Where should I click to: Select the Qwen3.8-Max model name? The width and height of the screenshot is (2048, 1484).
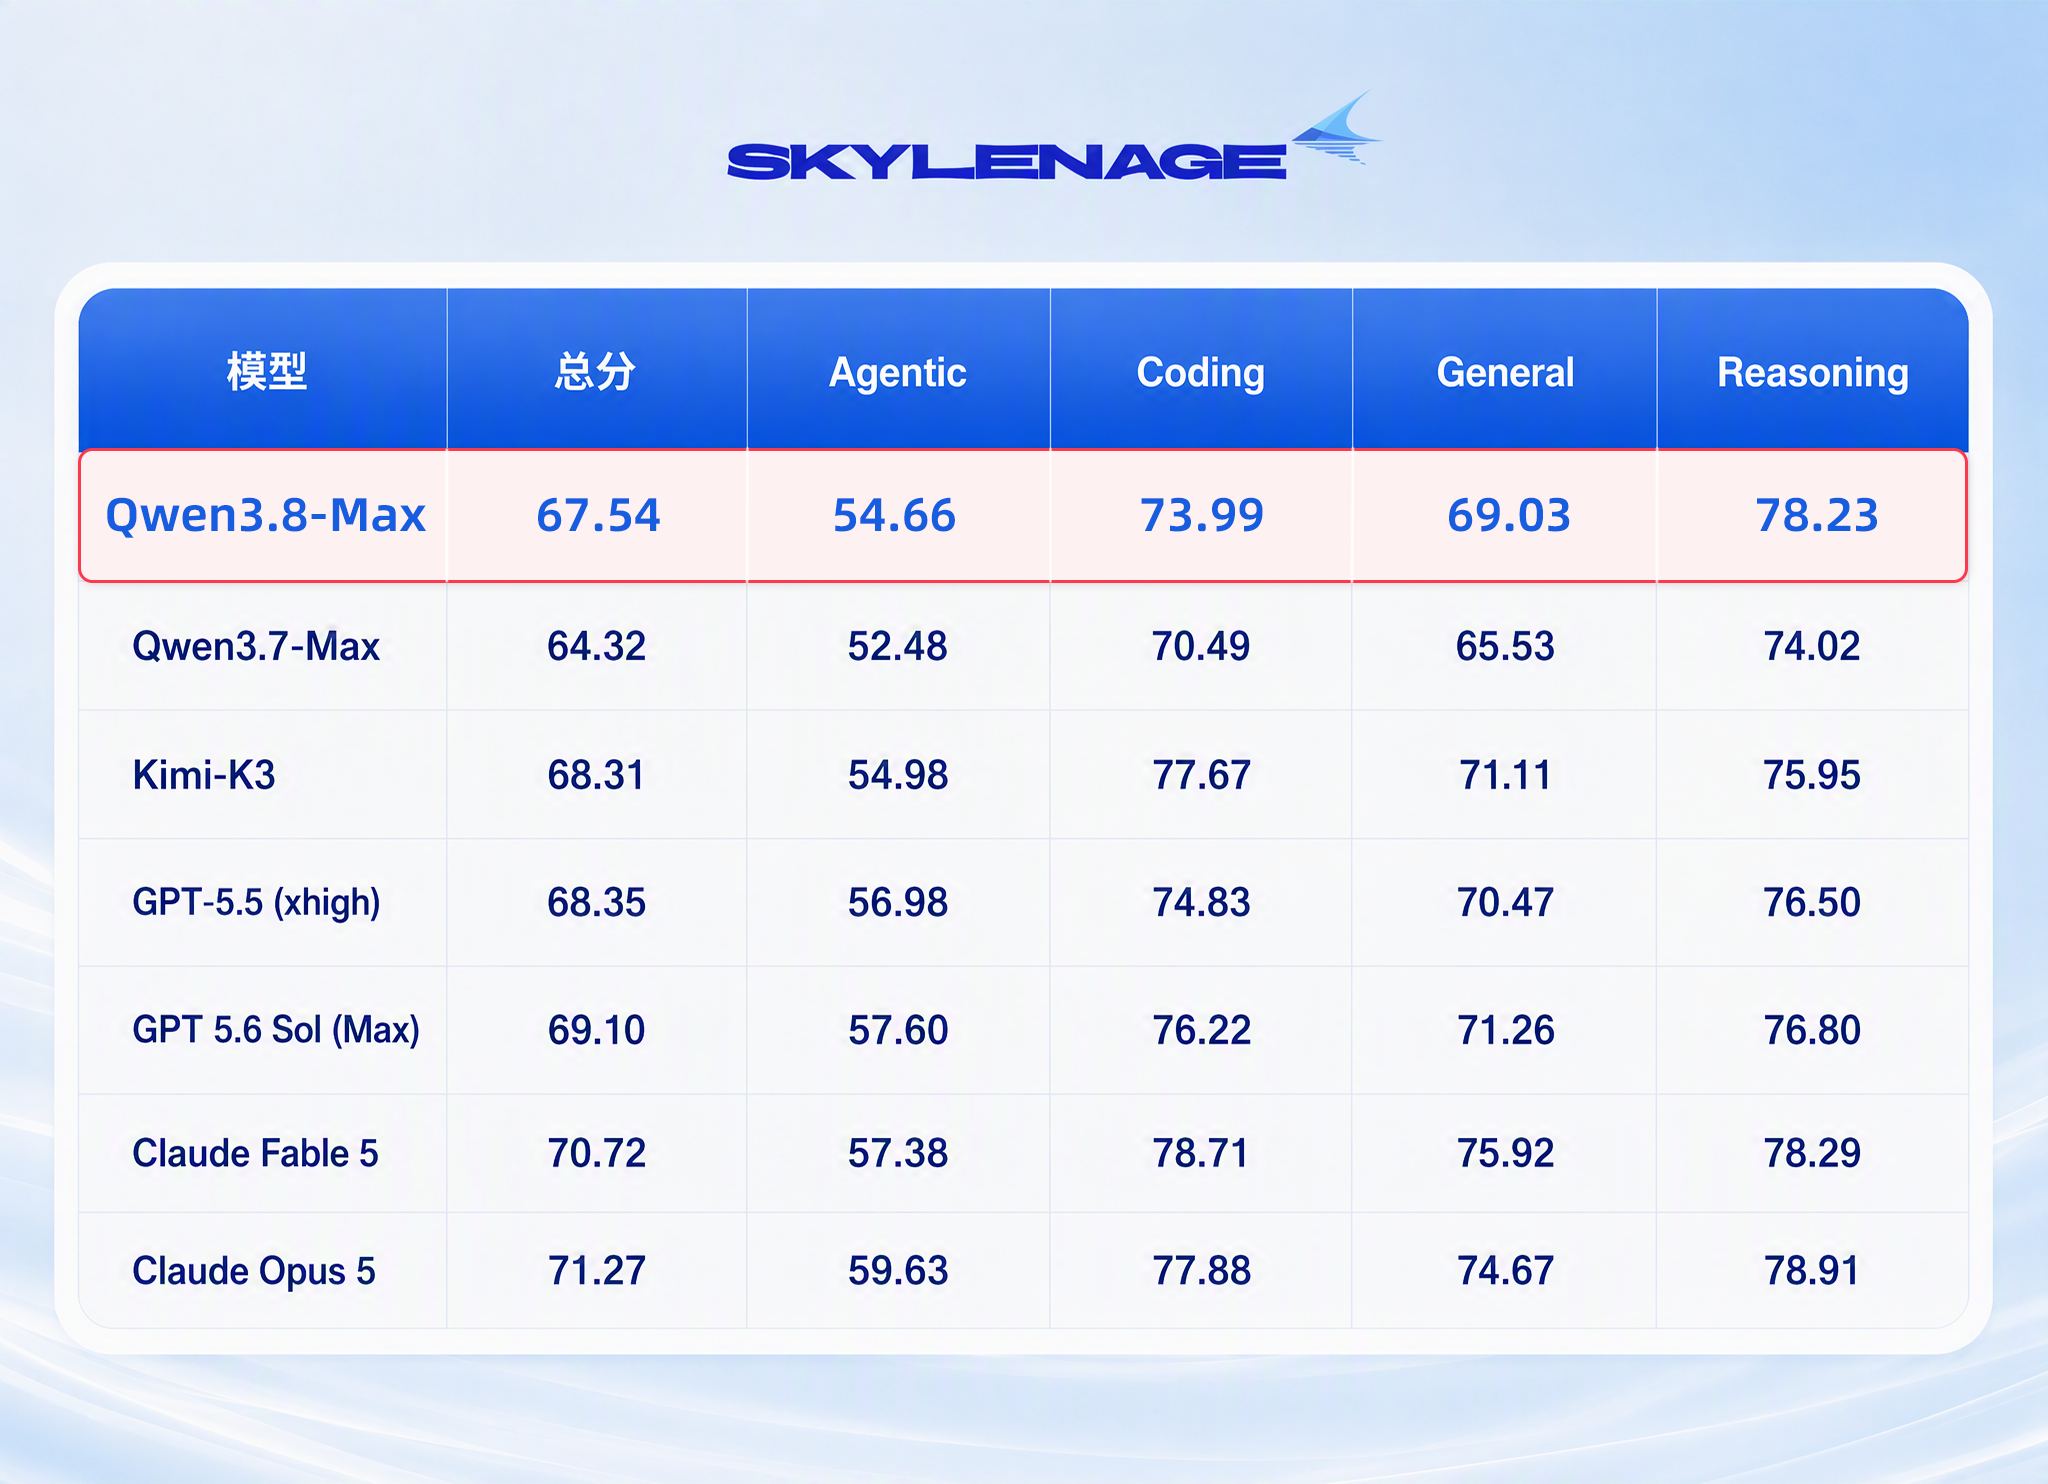pos(266,516)
